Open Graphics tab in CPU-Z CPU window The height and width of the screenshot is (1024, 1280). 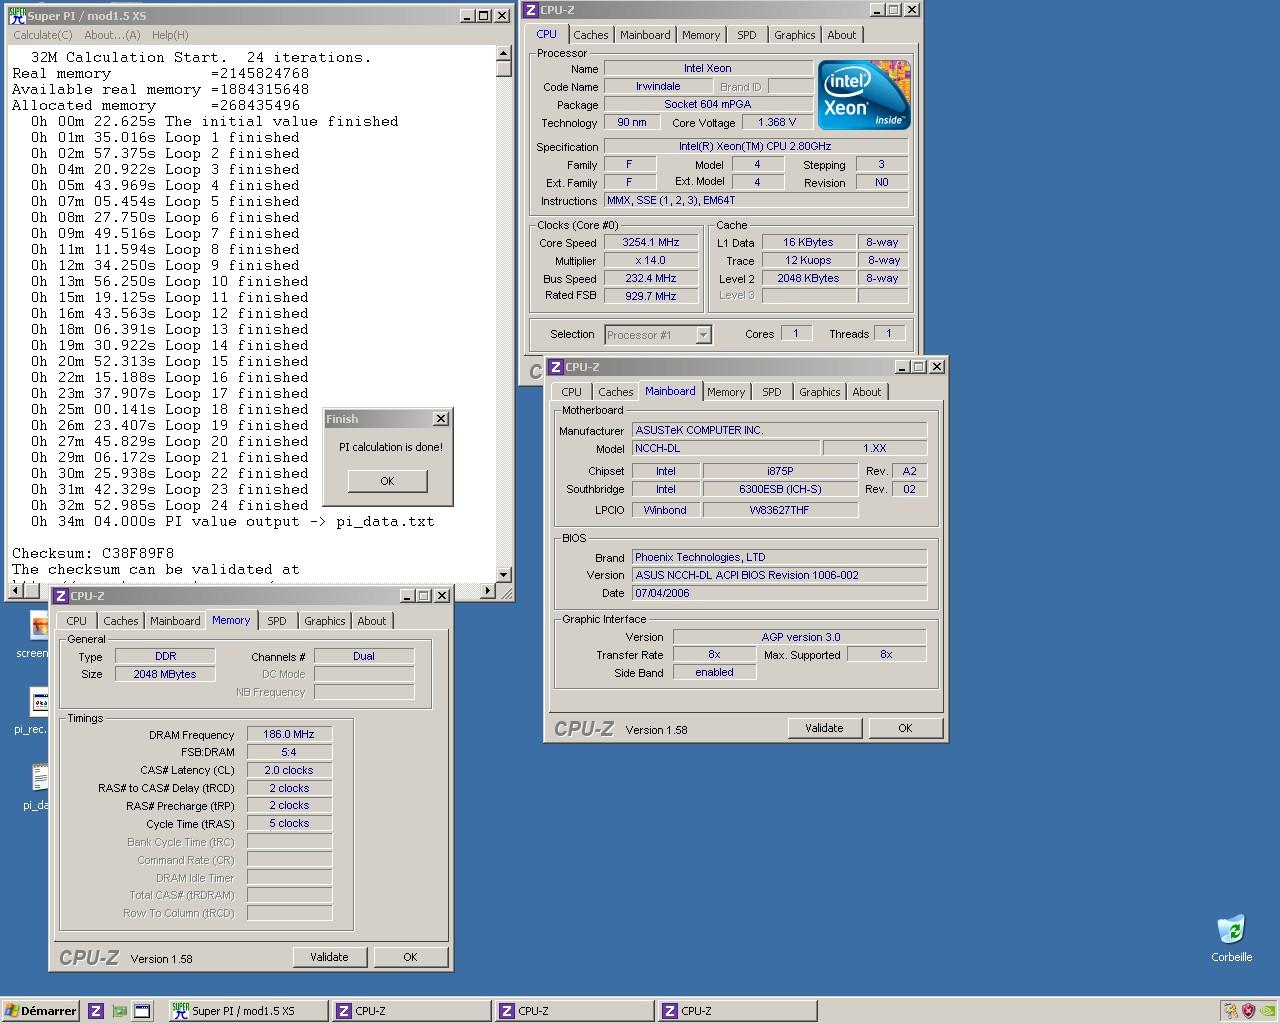click(x=794, y=35)
